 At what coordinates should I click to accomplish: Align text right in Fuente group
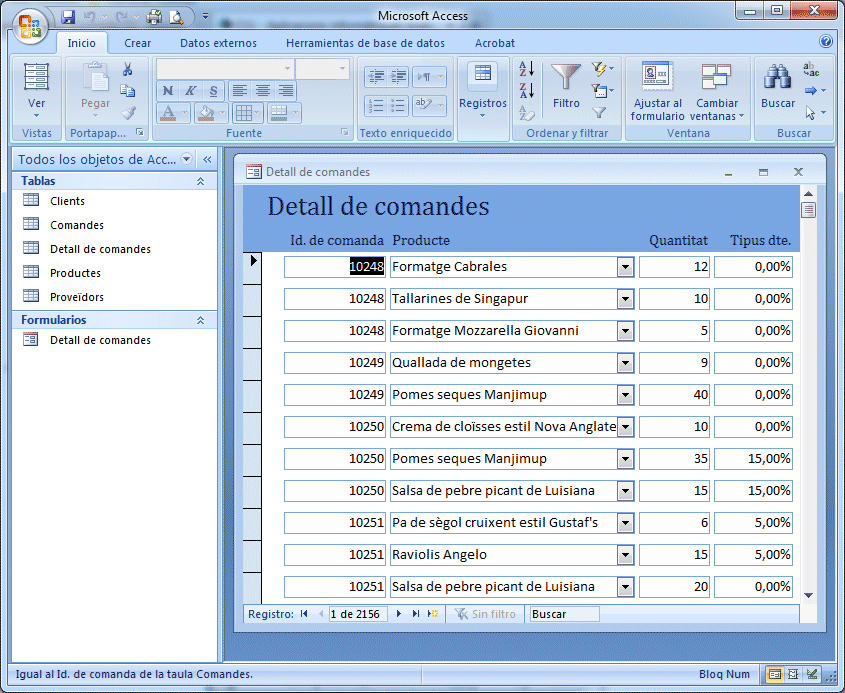(x=286, y=91)
